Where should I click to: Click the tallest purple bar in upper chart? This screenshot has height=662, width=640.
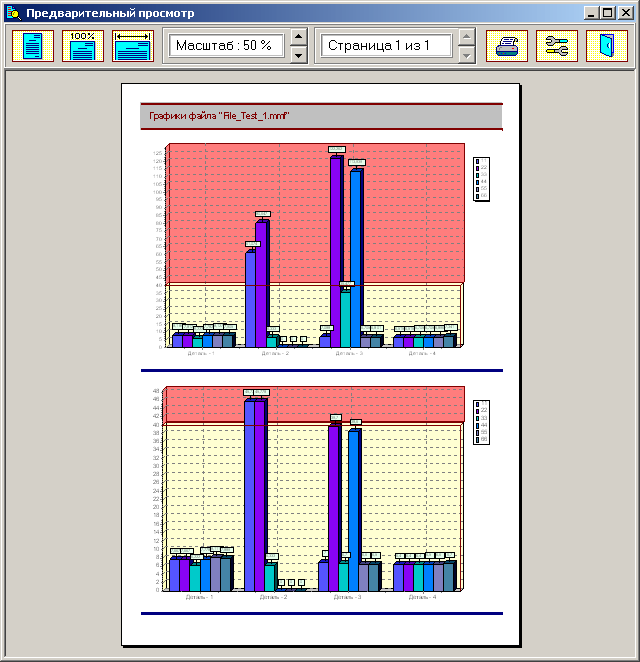point(337,250)
